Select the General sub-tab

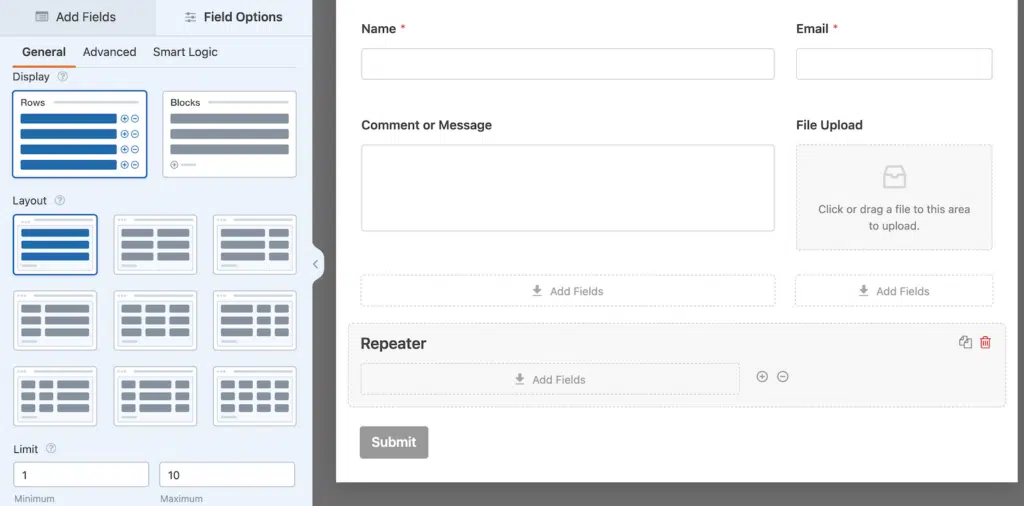pos(44,52)
